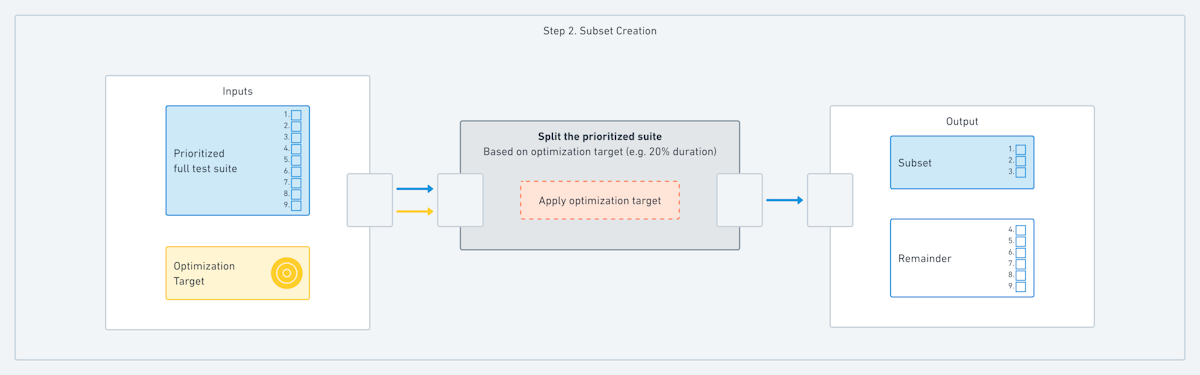Image resolution: width=1200 pixels, height=375 pixels.
Task: Check box number 1 in the prioritized test suite
Action: (x=296, y=115)
